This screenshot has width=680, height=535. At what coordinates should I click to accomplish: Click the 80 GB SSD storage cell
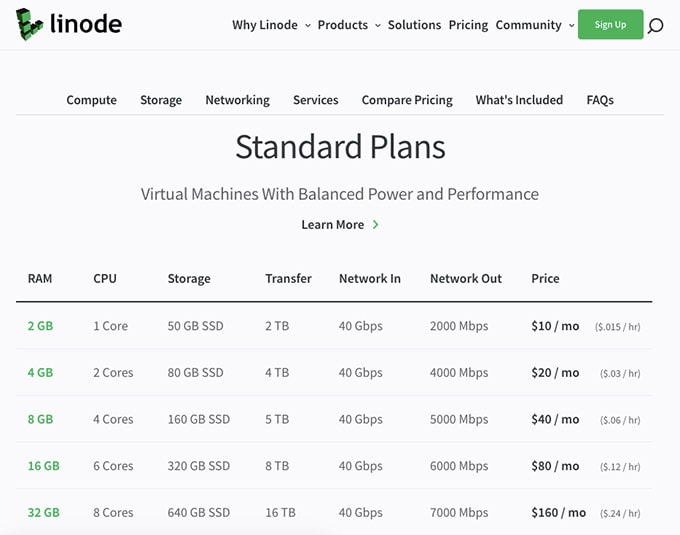pos(196,373)
